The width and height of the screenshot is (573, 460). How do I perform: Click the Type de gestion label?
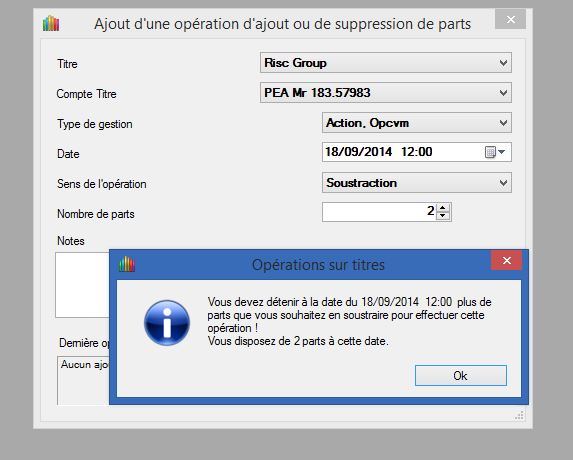(95, 124)
